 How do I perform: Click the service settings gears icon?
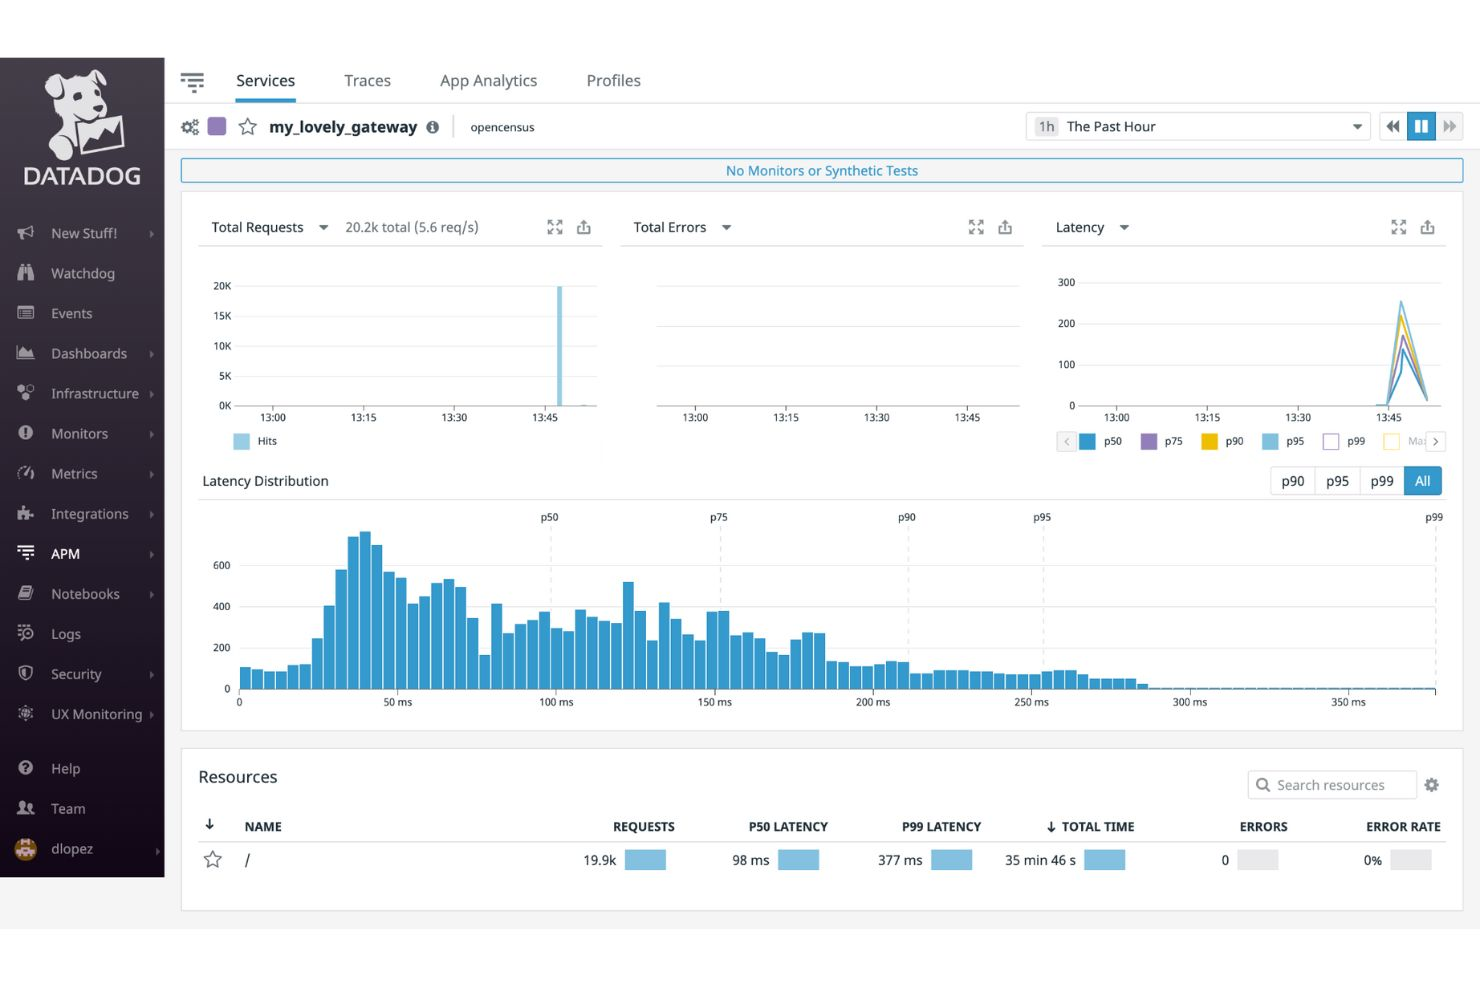(x=190, y=127)
